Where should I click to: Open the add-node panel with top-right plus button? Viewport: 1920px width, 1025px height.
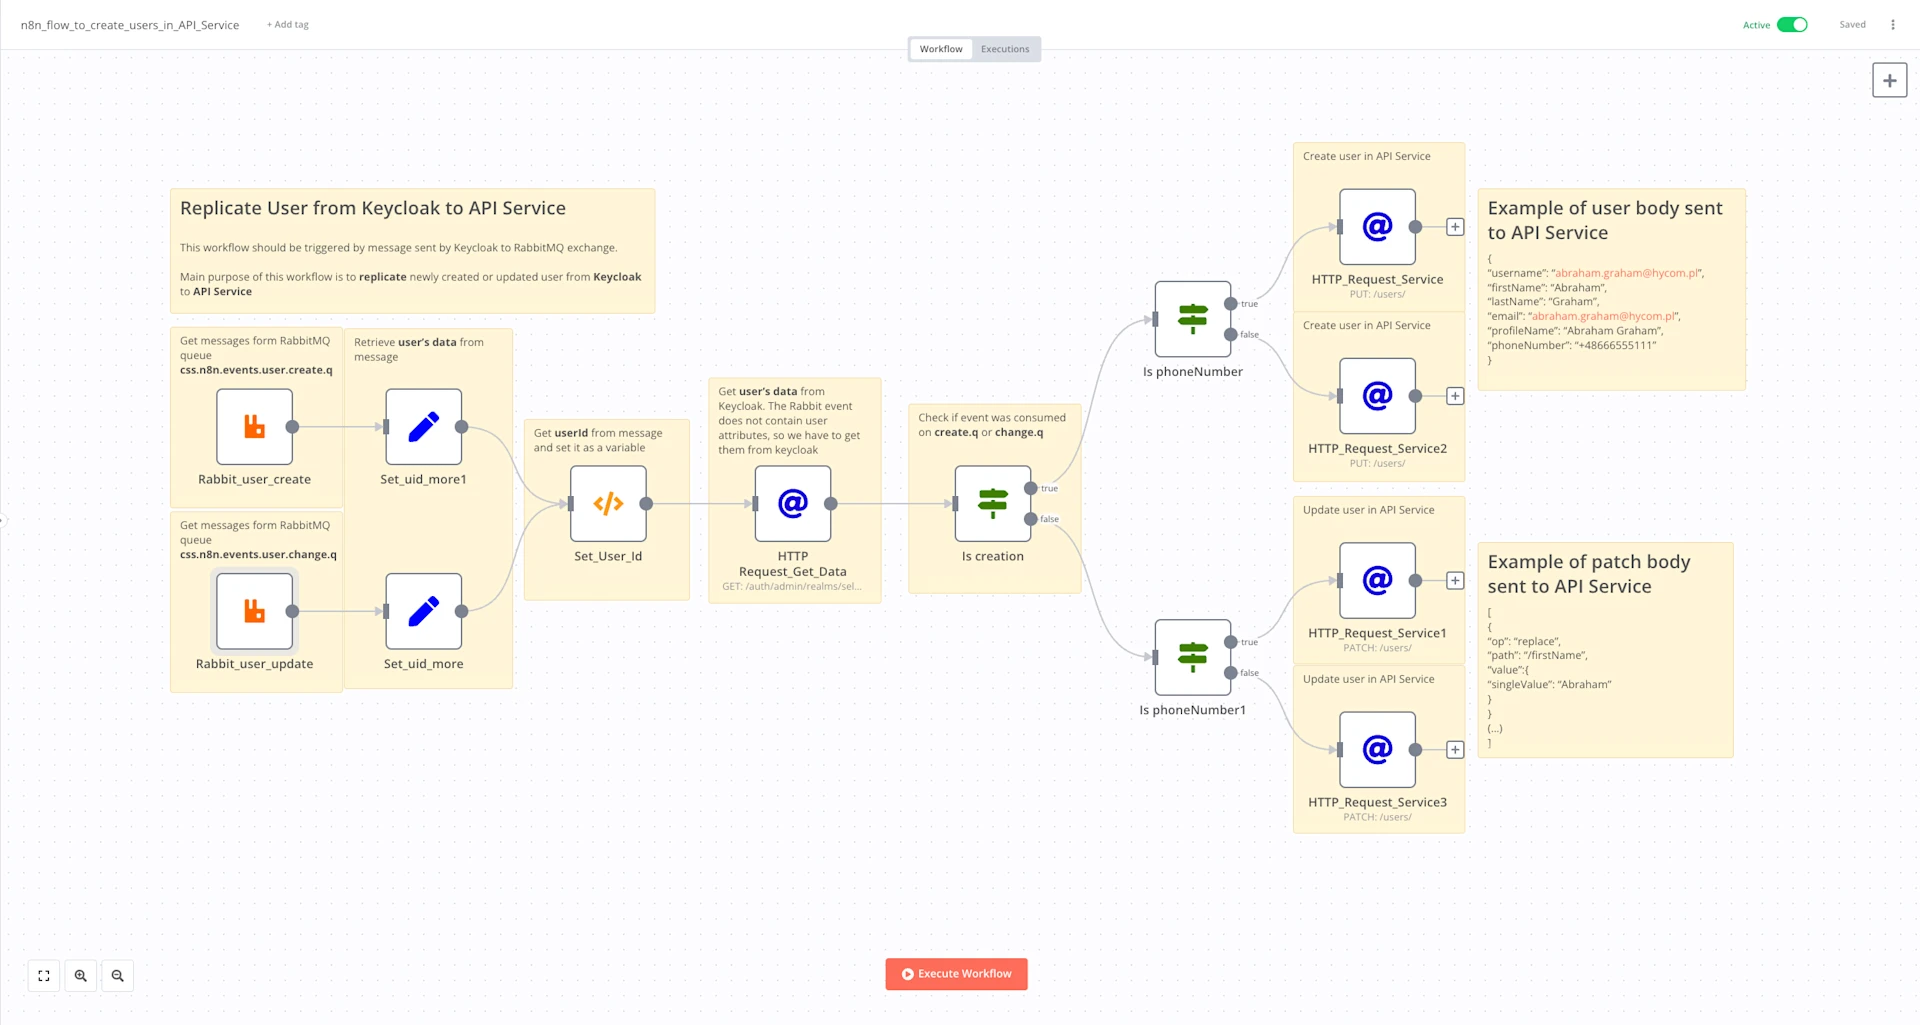click(1889, 80)
